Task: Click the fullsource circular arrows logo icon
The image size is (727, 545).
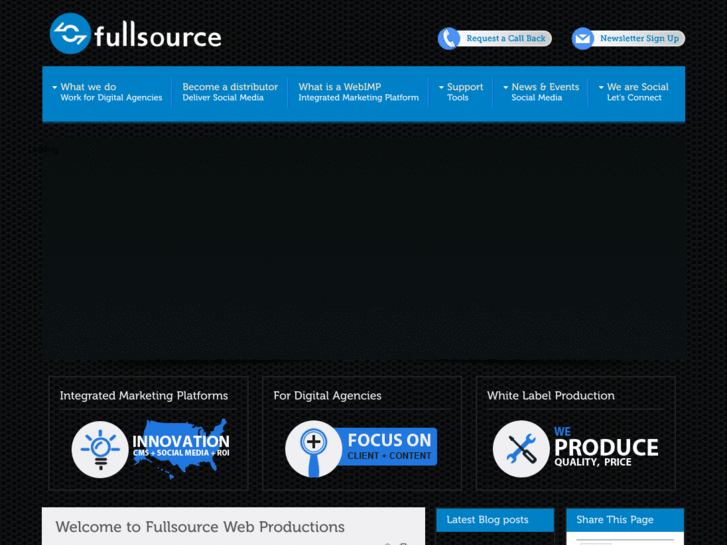Action: (x=70, y=33)
